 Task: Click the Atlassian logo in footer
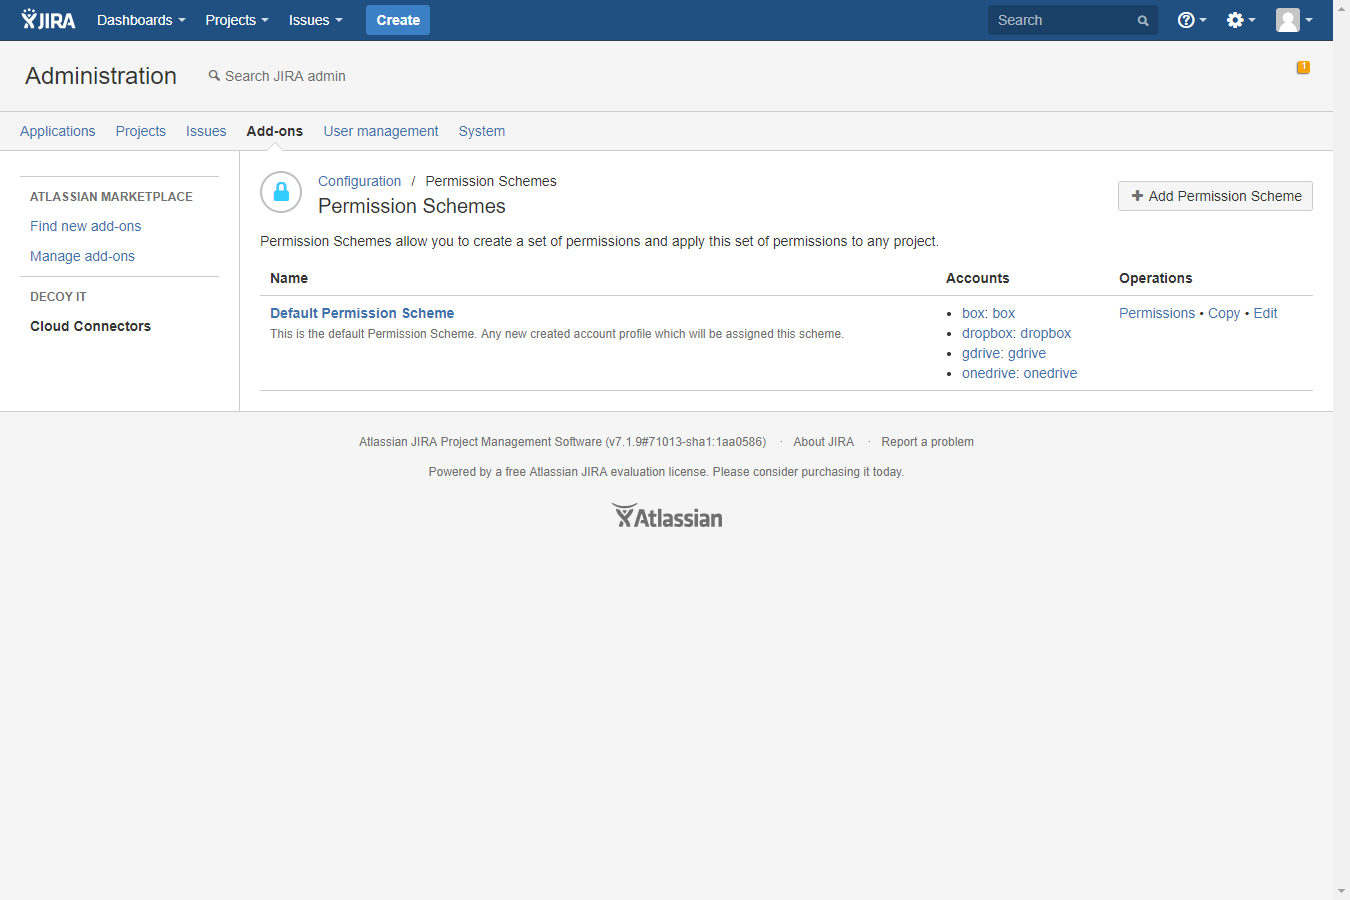(x=667, y=516)
